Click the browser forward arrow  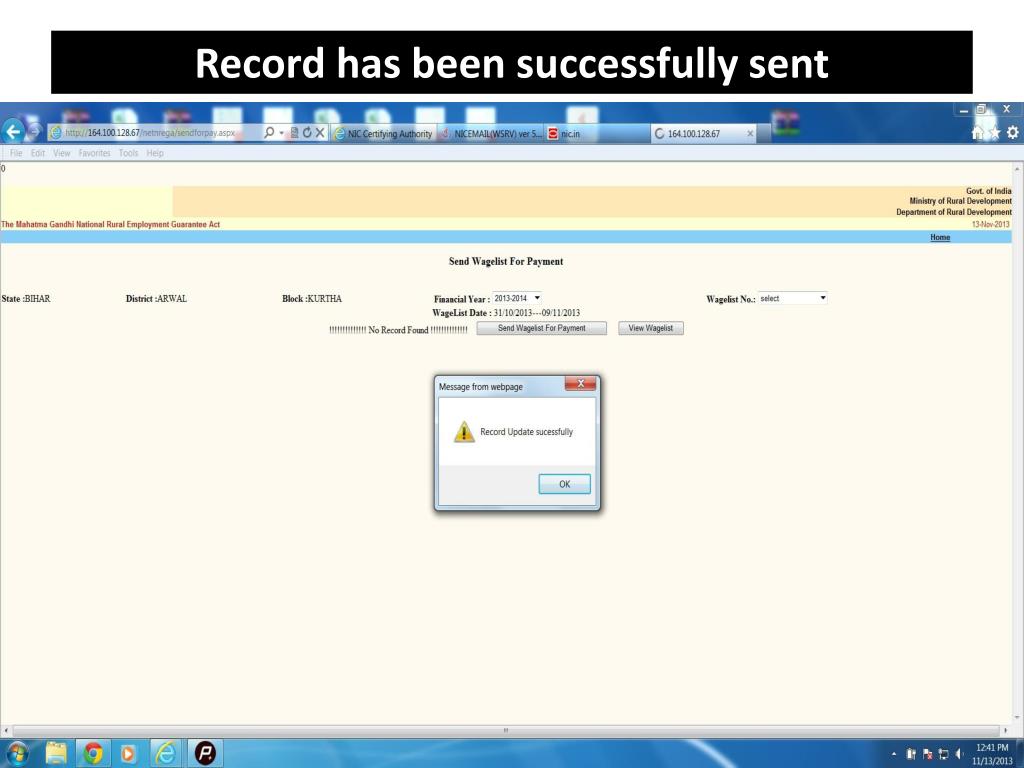point(35,132)
